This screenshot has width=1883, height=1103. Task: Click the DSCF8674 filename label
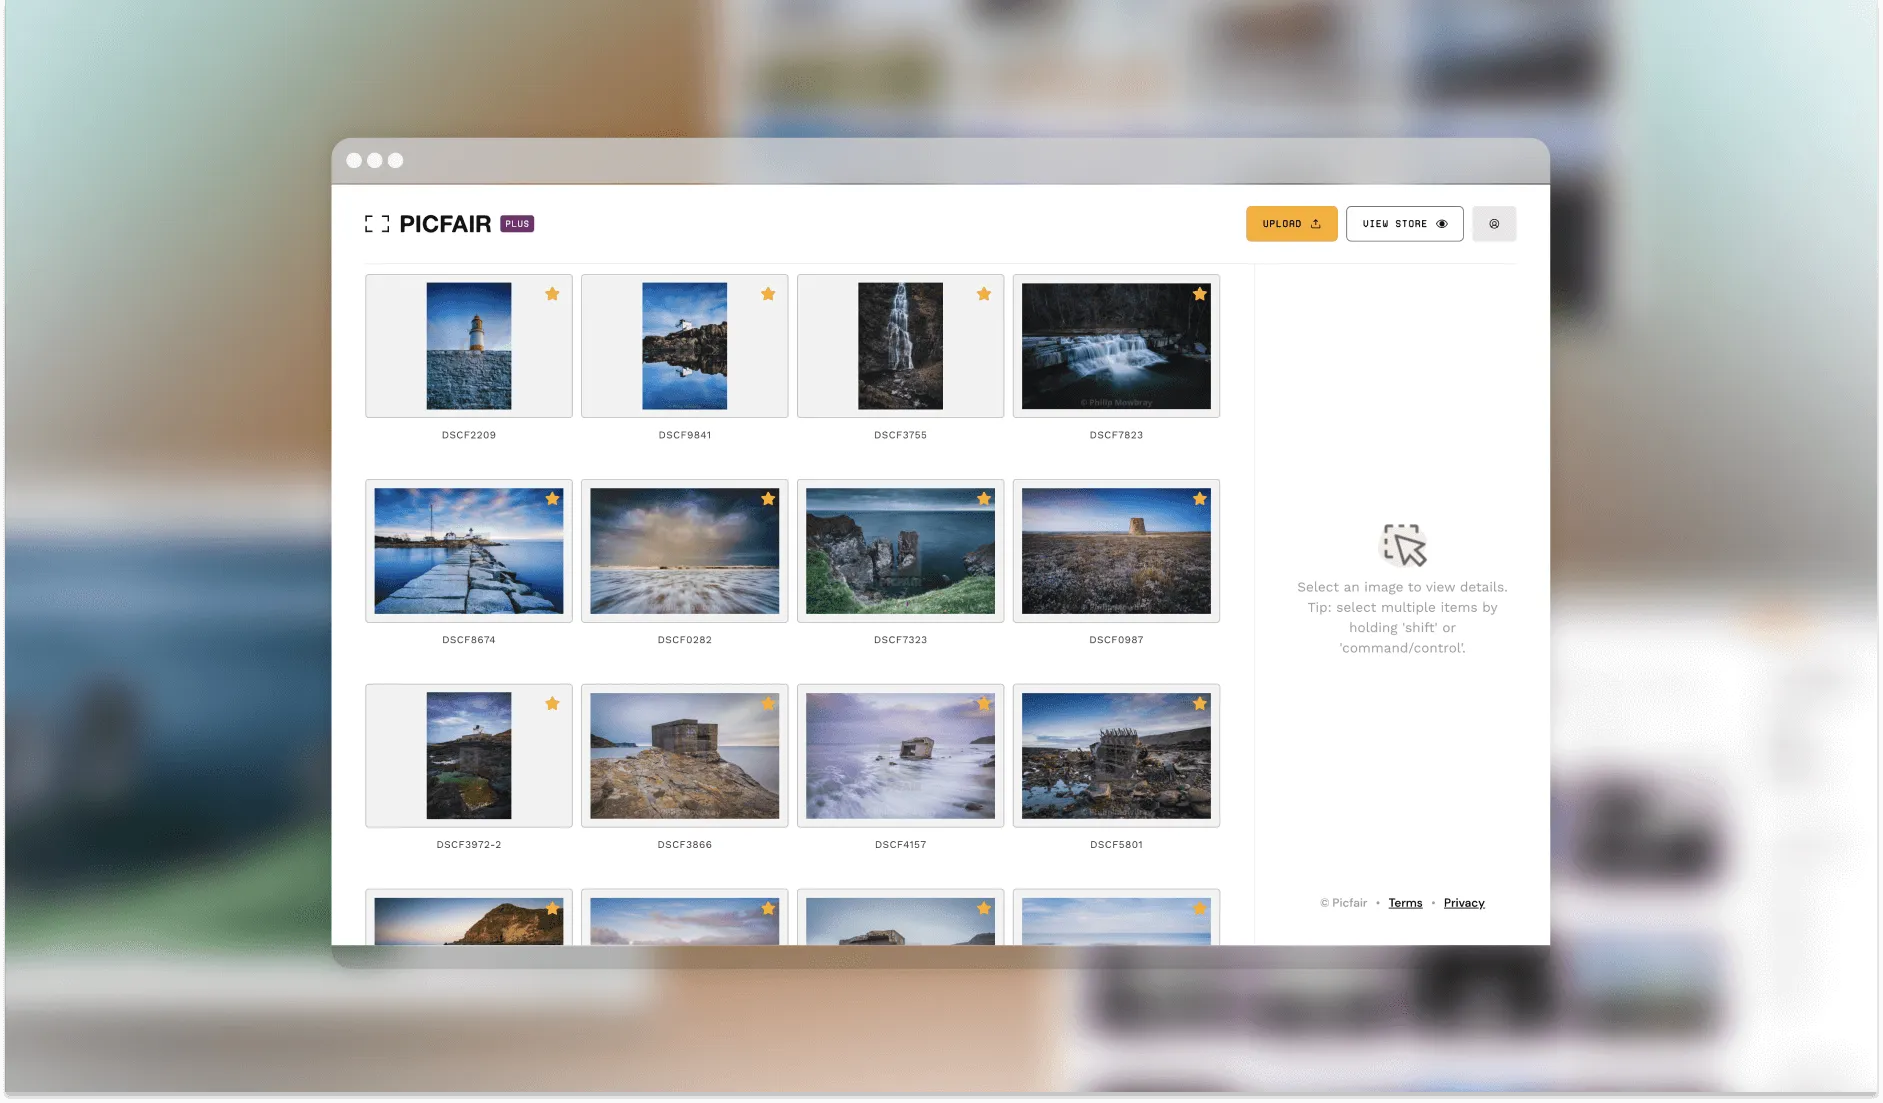[x=469, y=640]
